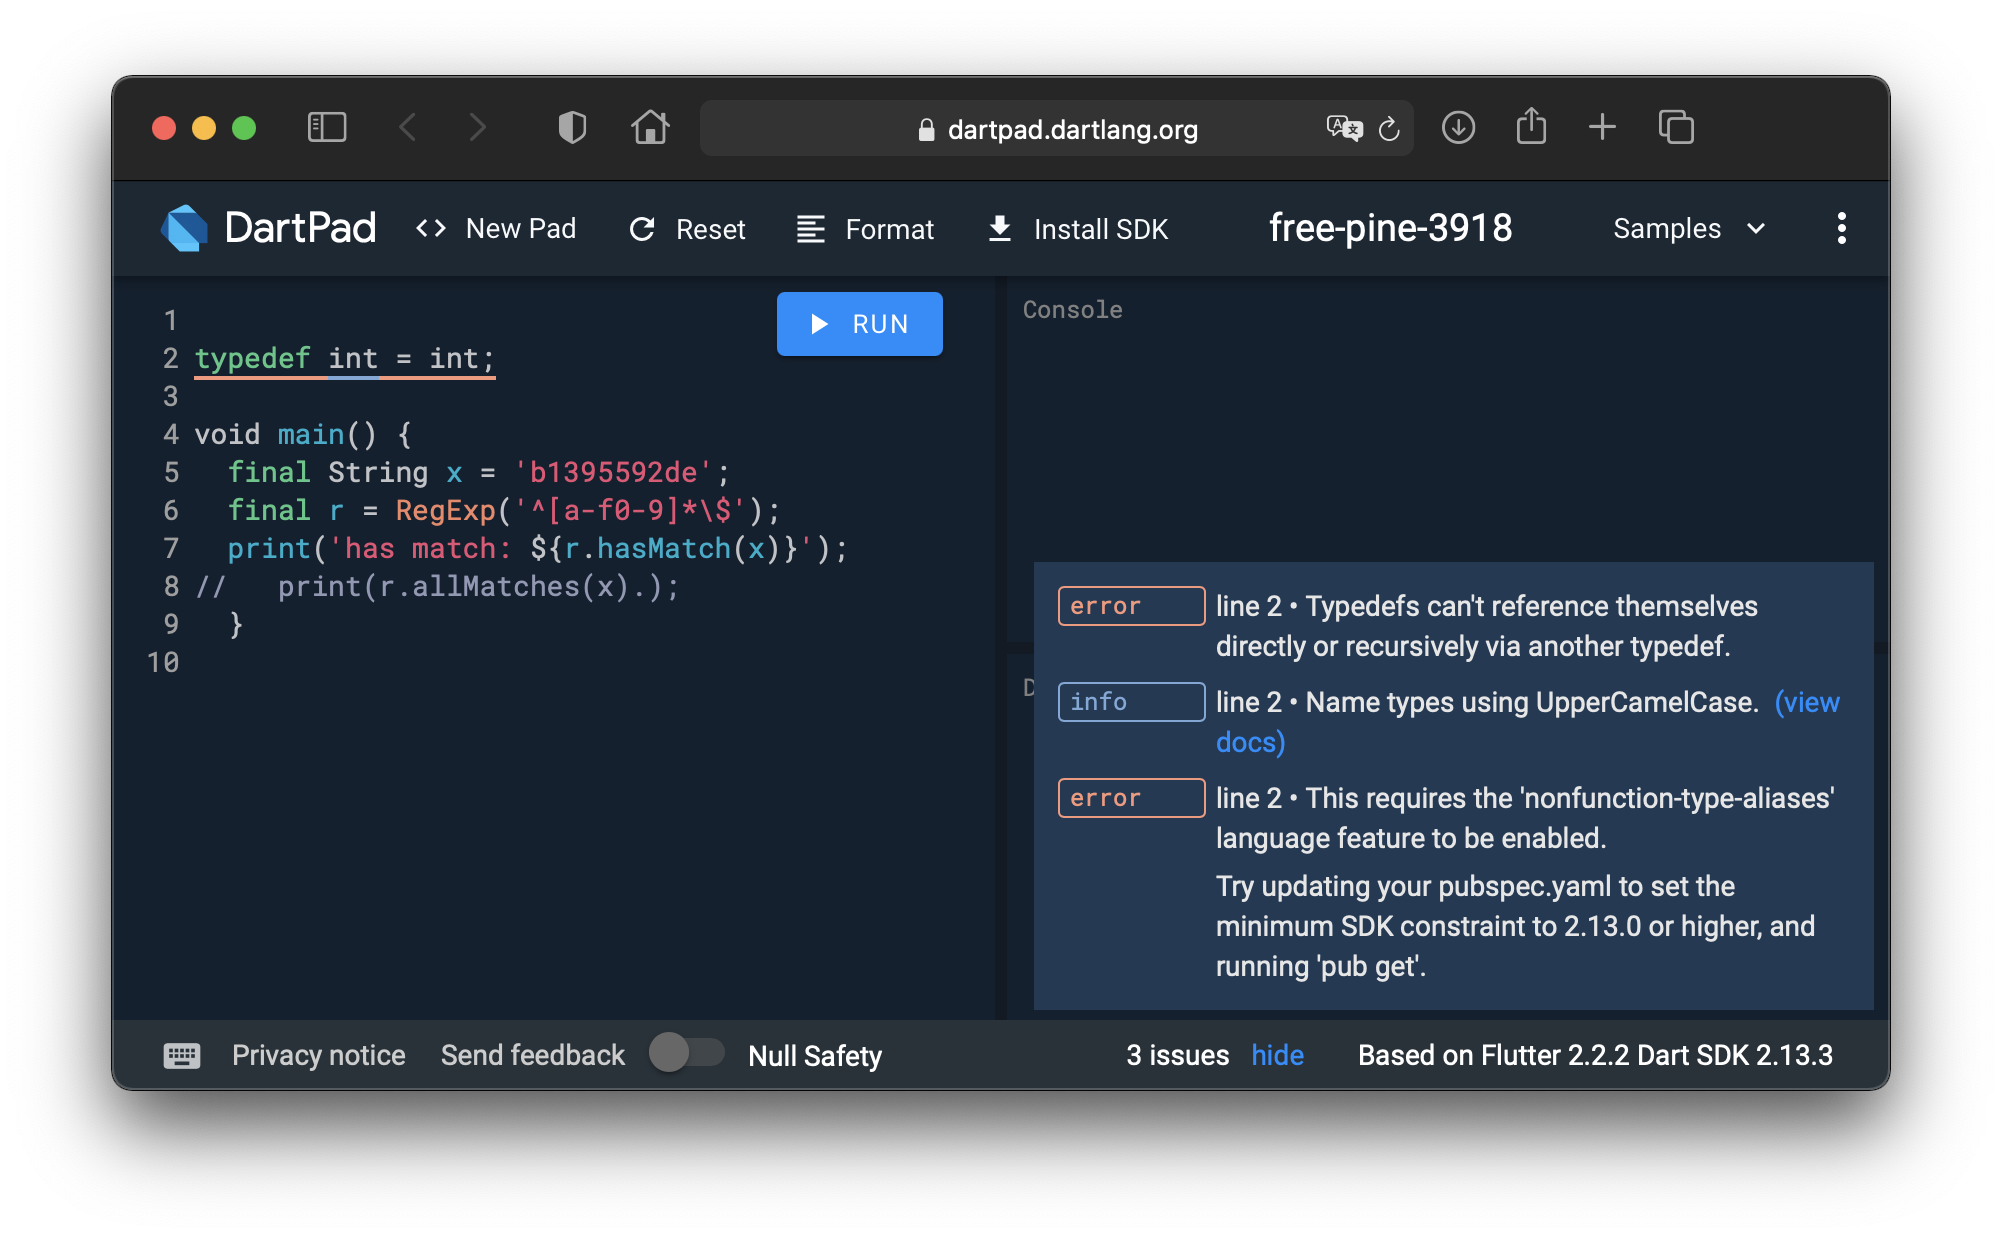Open the privacy shield icon in Safari
This screenshot has height=1238, width=2002.
click(572, 128)
